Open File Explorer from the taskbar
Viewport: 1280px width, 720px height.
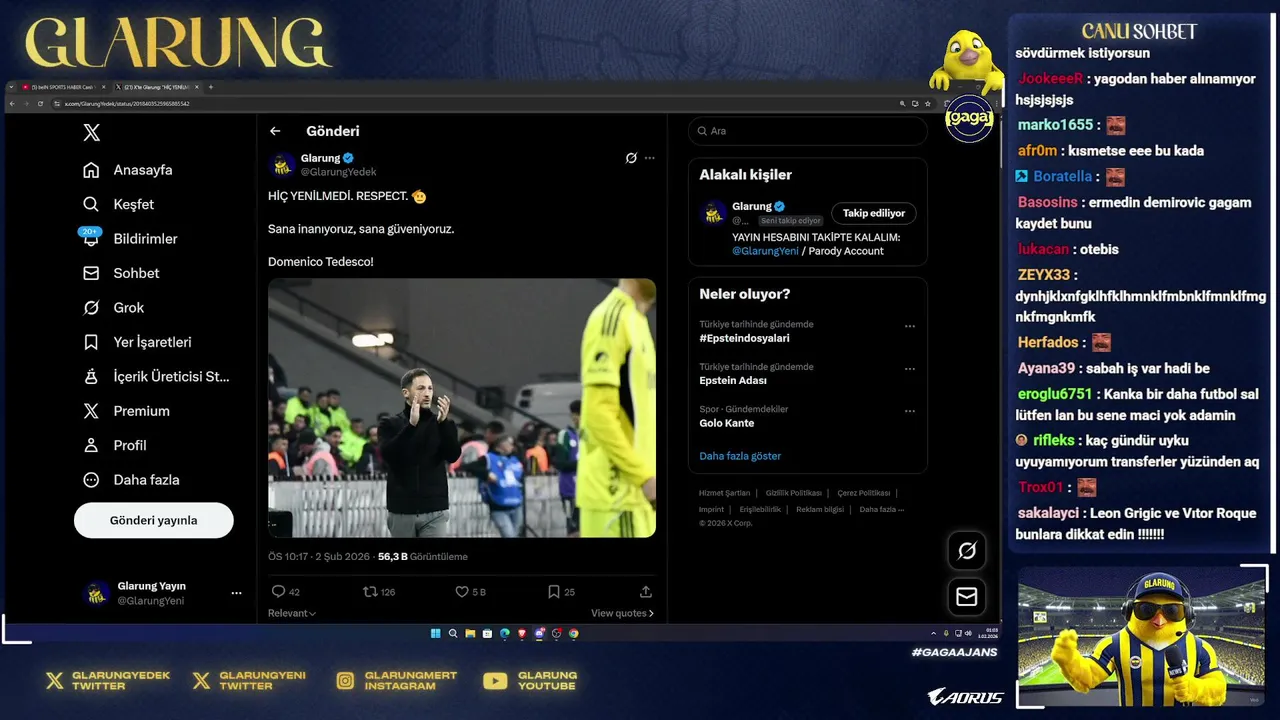click(470, 633)
